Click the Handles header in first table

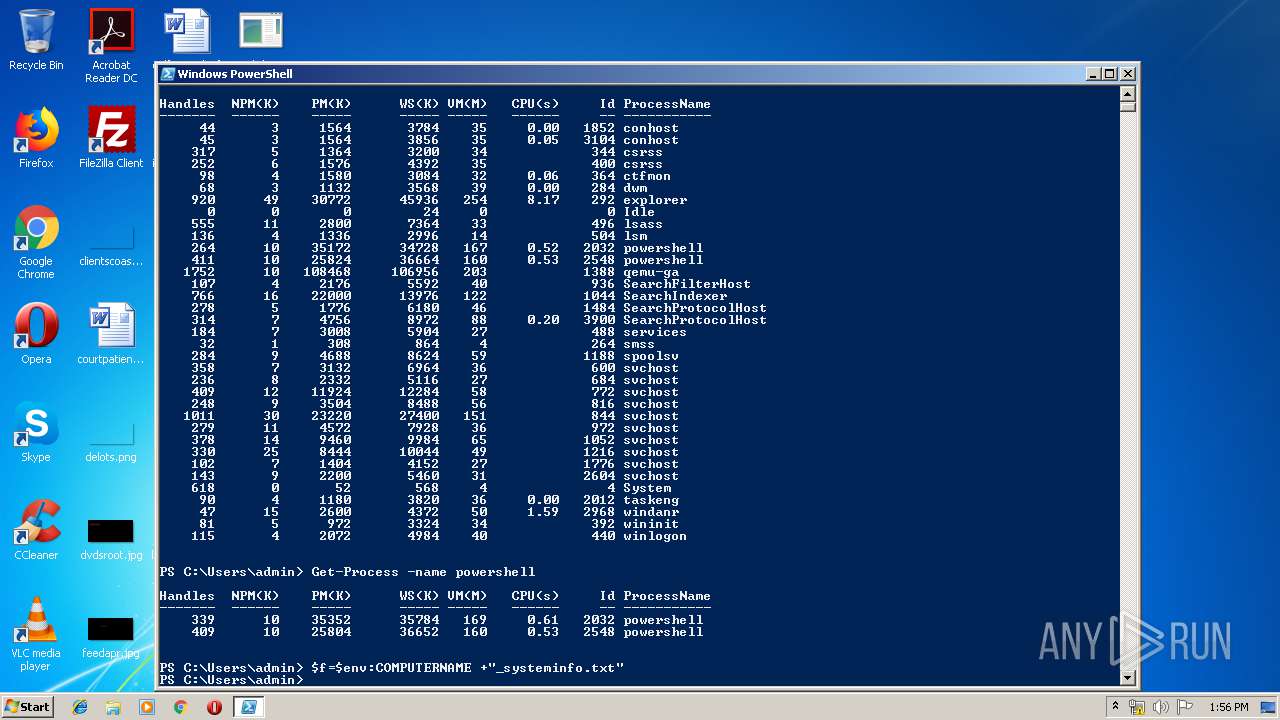point(187,104)
